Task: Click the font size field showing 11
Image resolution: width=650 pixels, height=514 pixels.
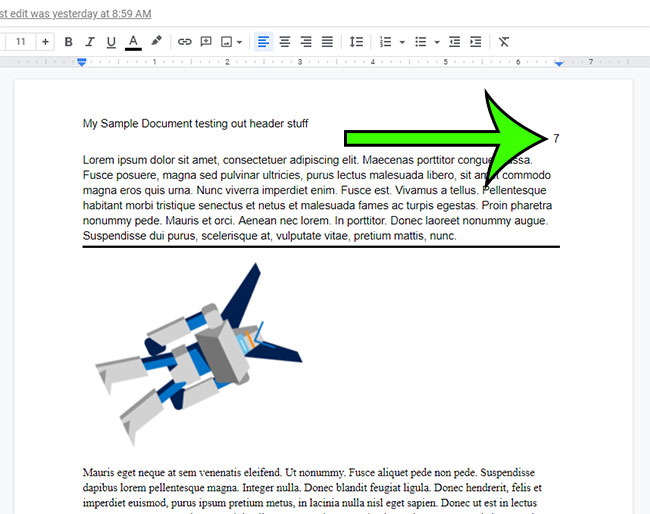Action: click(x=20, y=42)
